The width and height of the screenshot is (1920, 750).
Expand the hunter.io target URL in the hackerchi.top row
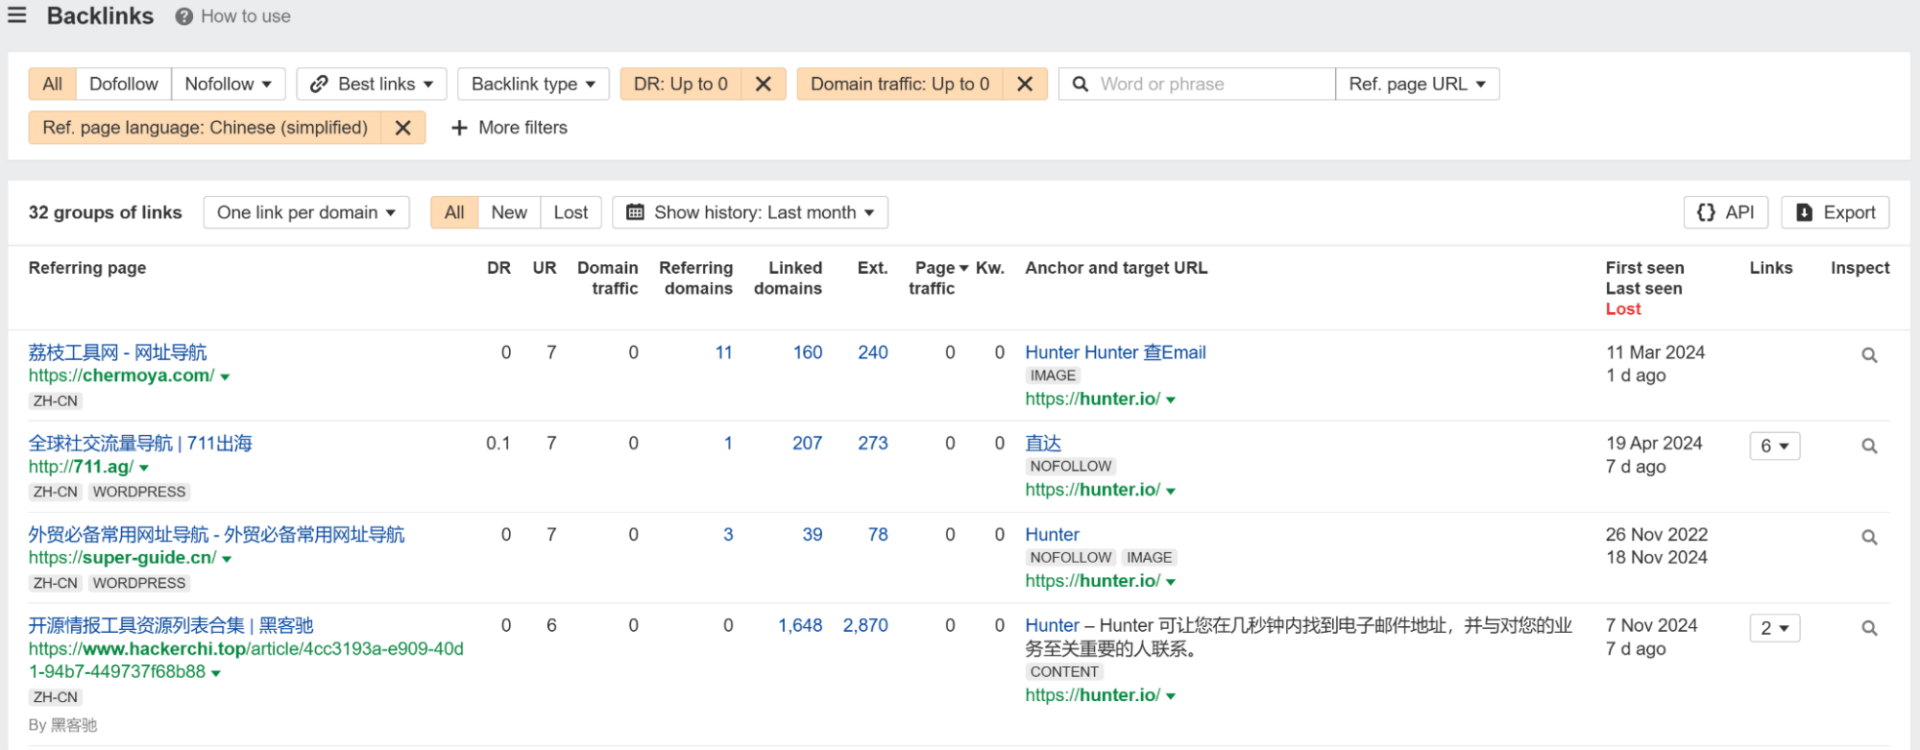(1171, 696)
